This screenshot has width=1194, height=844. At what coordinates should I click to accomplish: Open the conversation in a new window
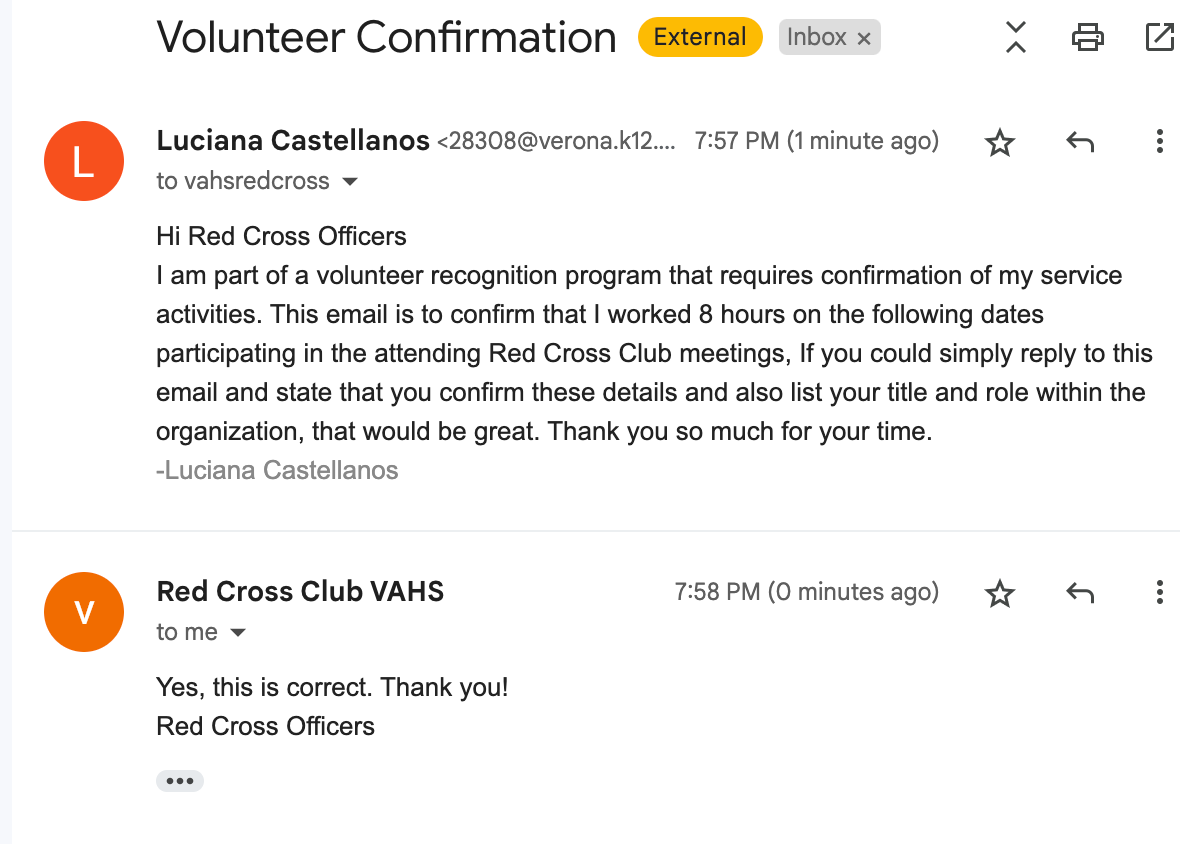[x=1159, y=38]
